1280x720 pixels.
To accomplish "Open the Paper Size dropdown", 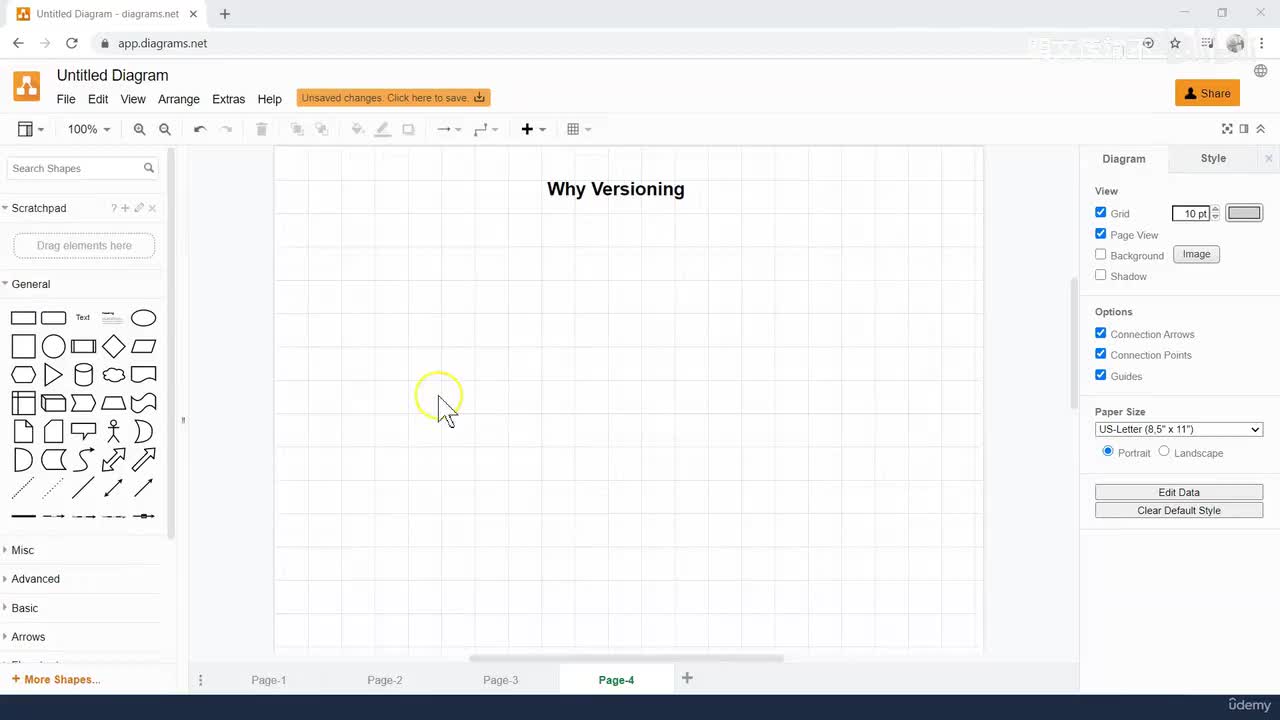I will [x=1179, y=429].
